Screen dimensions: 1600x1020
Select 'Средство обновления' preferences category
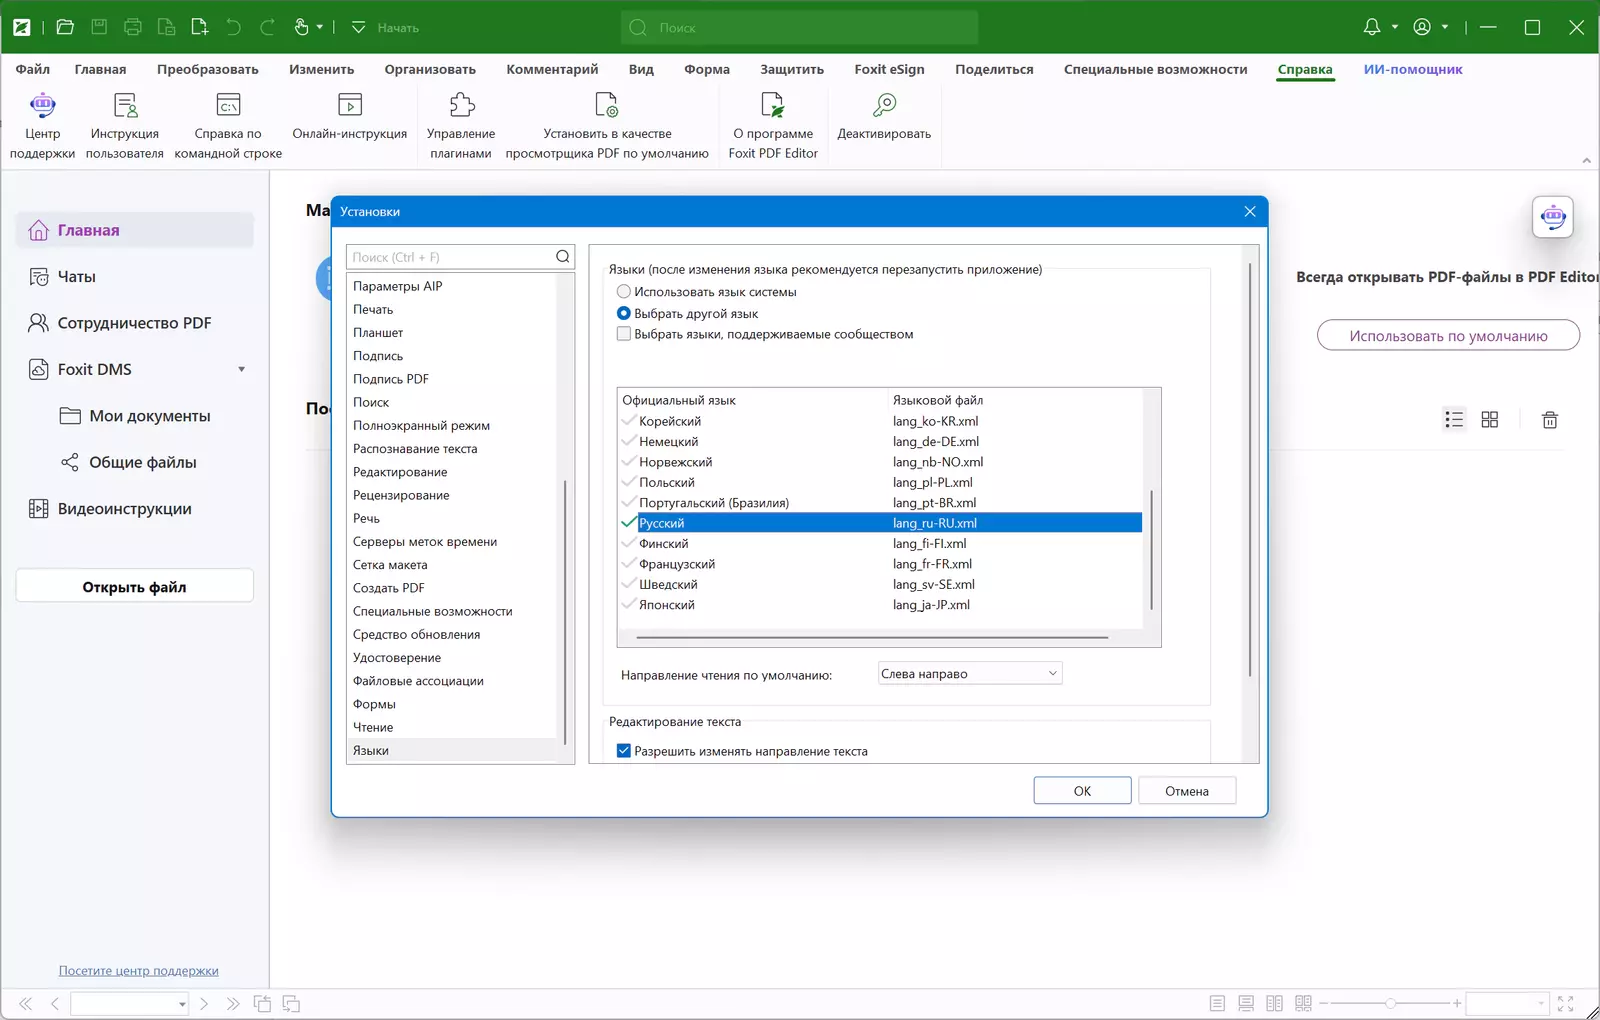click(x=416, y=635)
